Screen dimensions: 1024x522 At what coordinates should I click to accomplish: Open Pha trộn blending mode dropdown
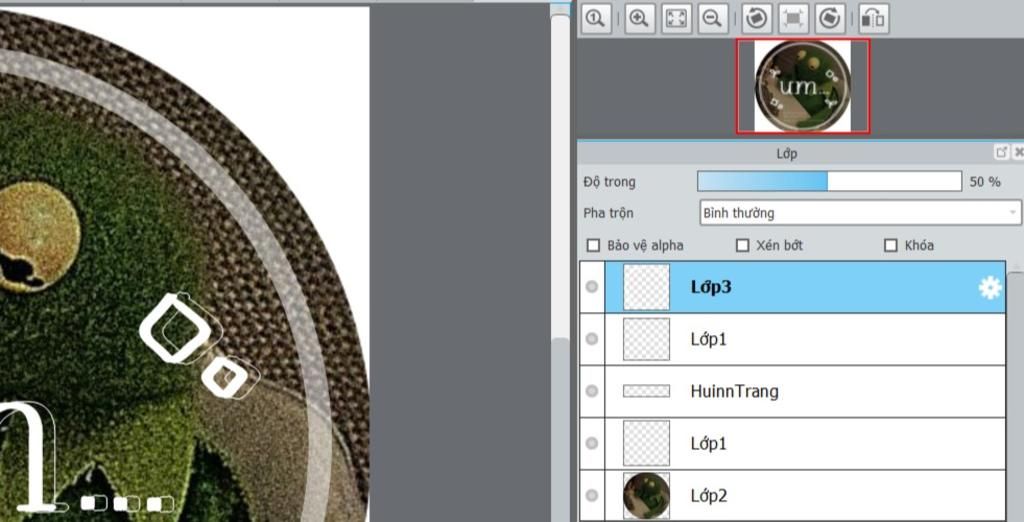tap(860, 213)
